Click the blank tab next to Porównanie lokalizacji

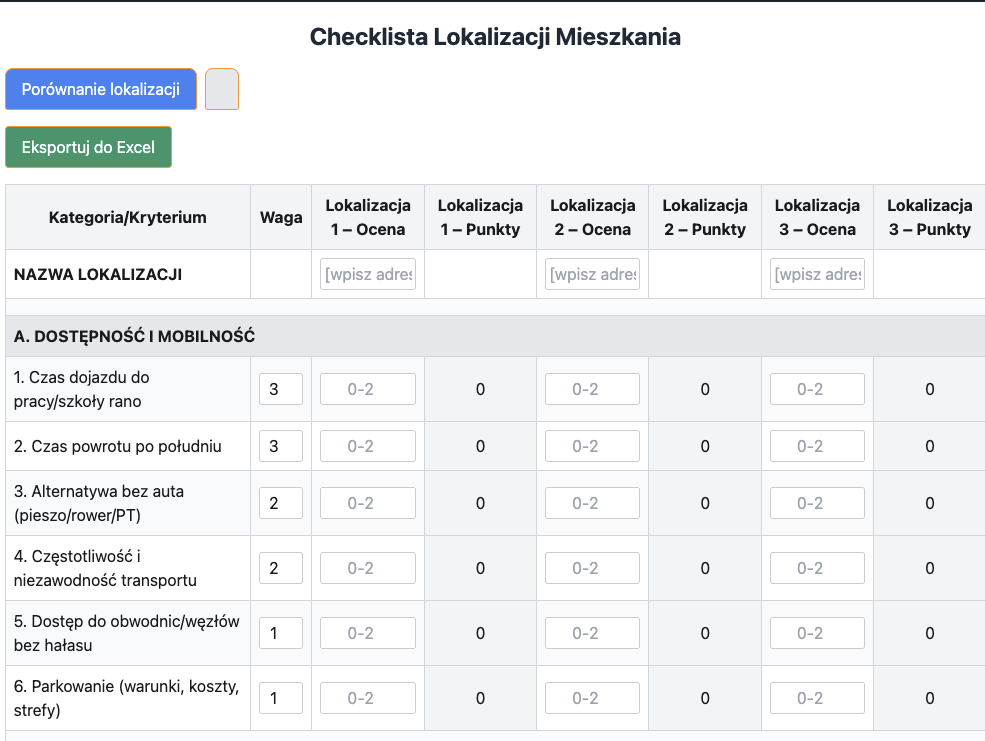pyautogui.click(x=222, y=89)
